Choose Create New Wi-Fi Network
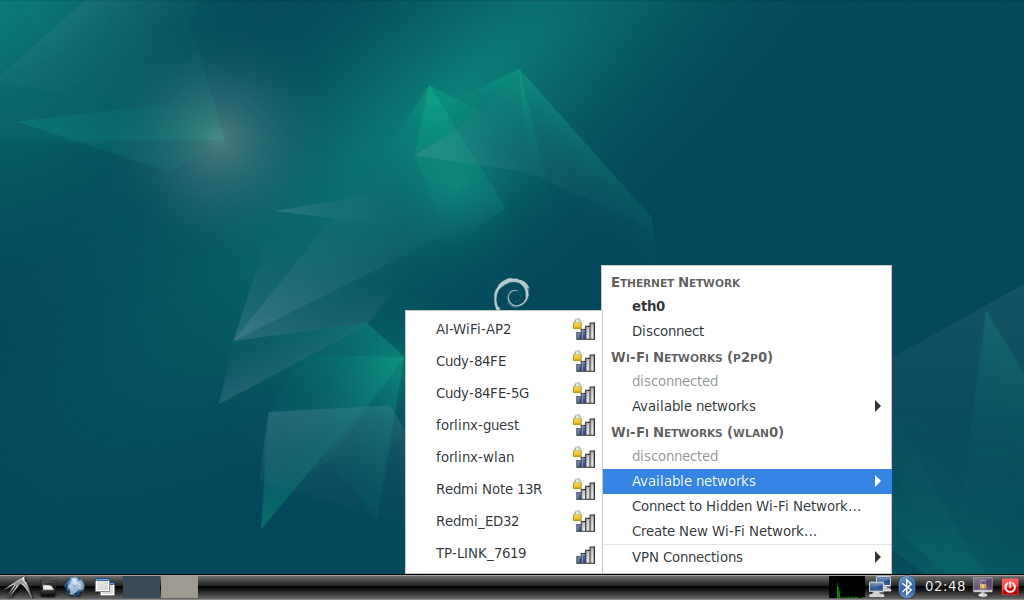The image size is (1024, 600). click(x=746, y=531)
